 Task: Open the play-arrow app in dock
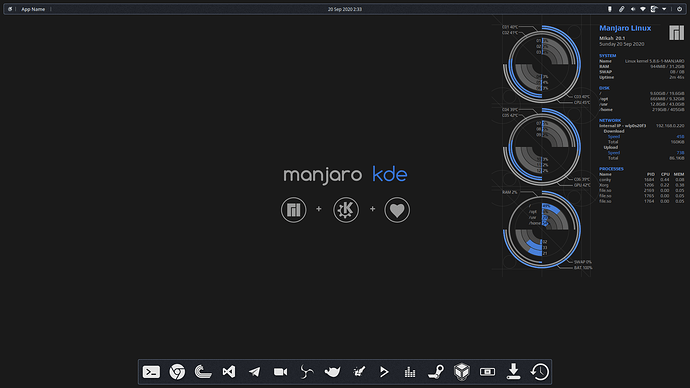click(x=384, y=372)
